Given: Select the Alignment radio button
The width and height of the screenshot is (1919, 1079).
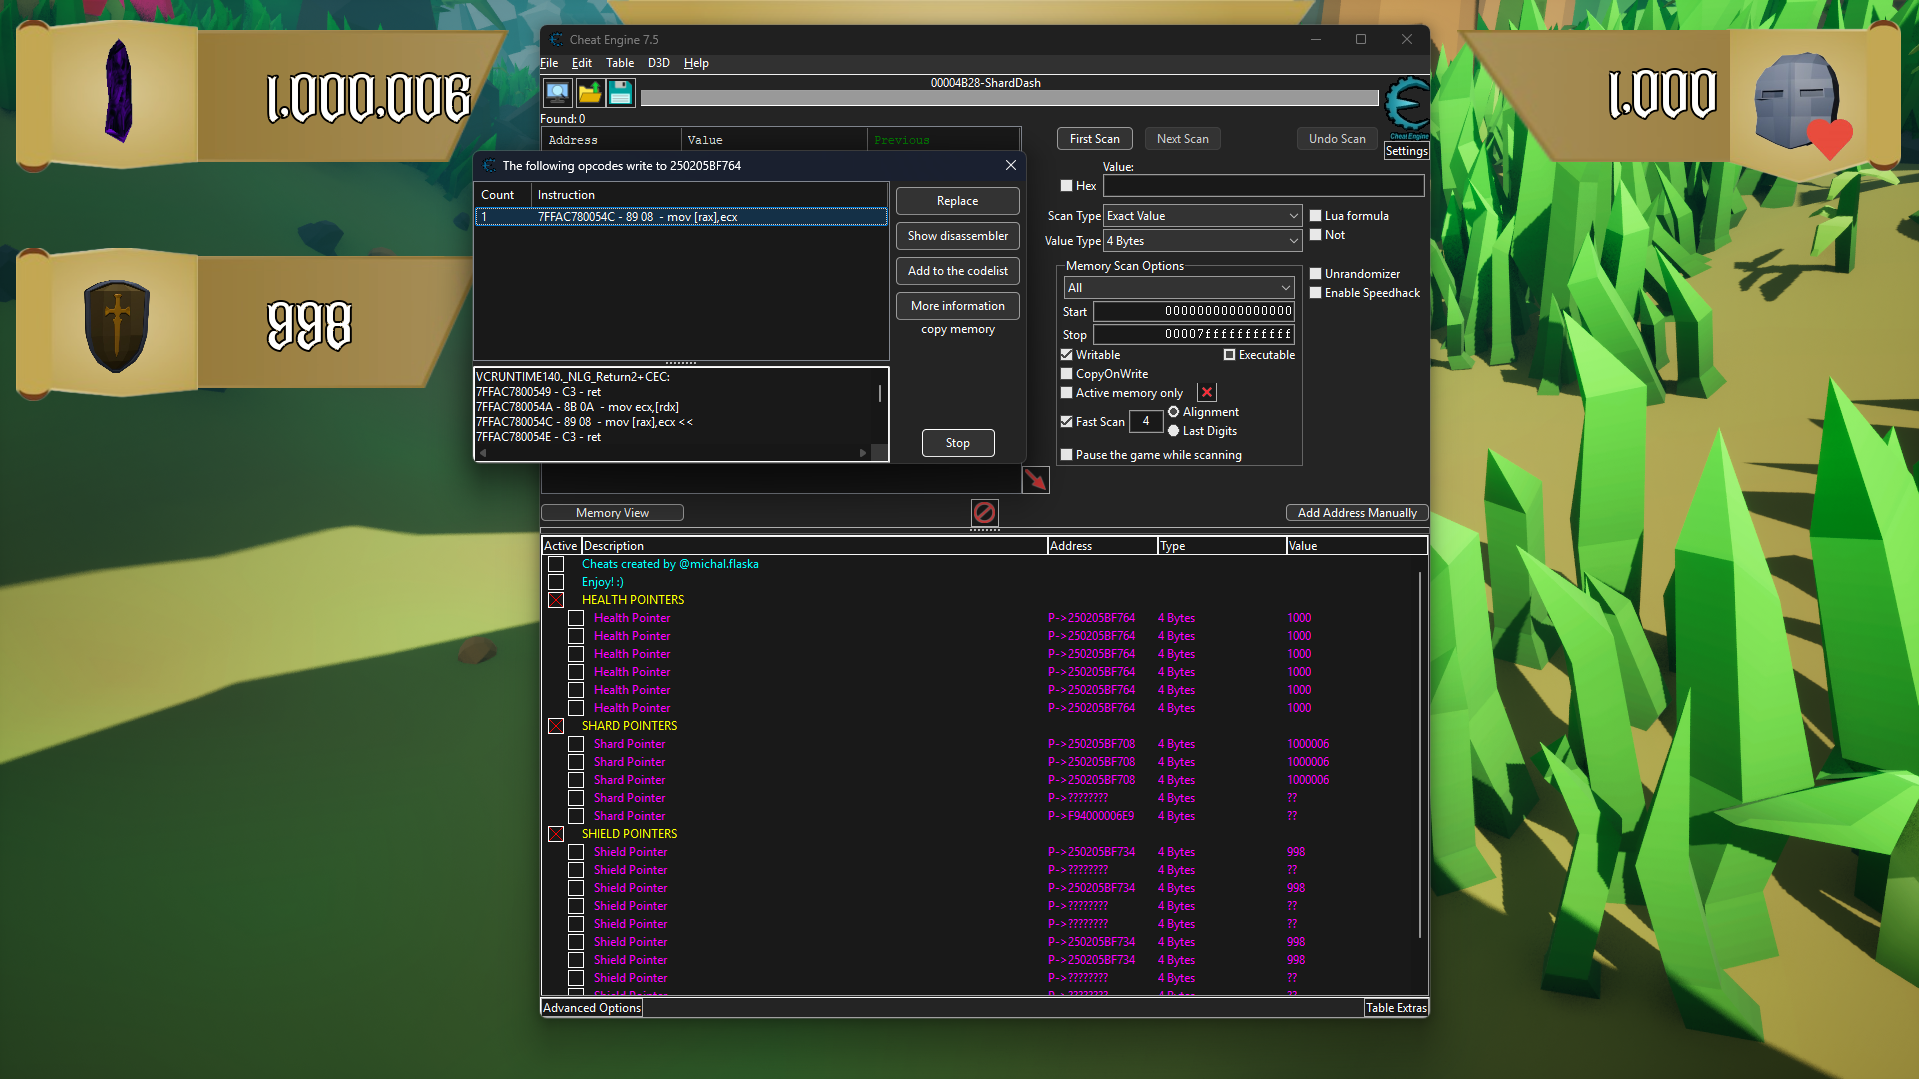Looking at the screenshot, I should pyautogui.click(x=1174, y=412).
